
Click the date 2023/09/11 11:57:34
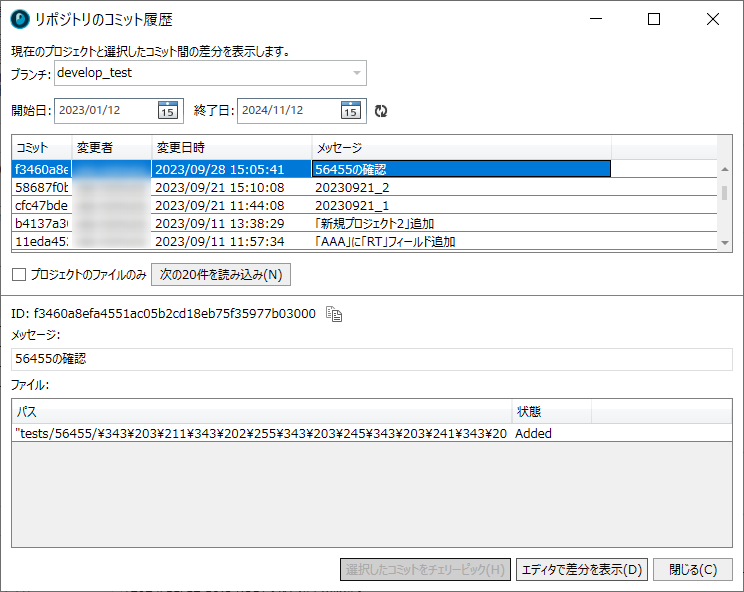click(220, 241)
